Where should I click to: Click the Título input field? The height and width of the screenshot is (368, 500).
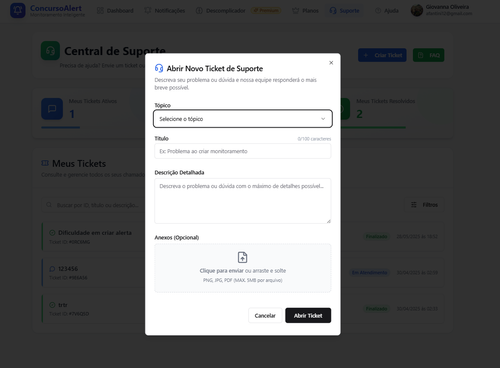[243, 151]
